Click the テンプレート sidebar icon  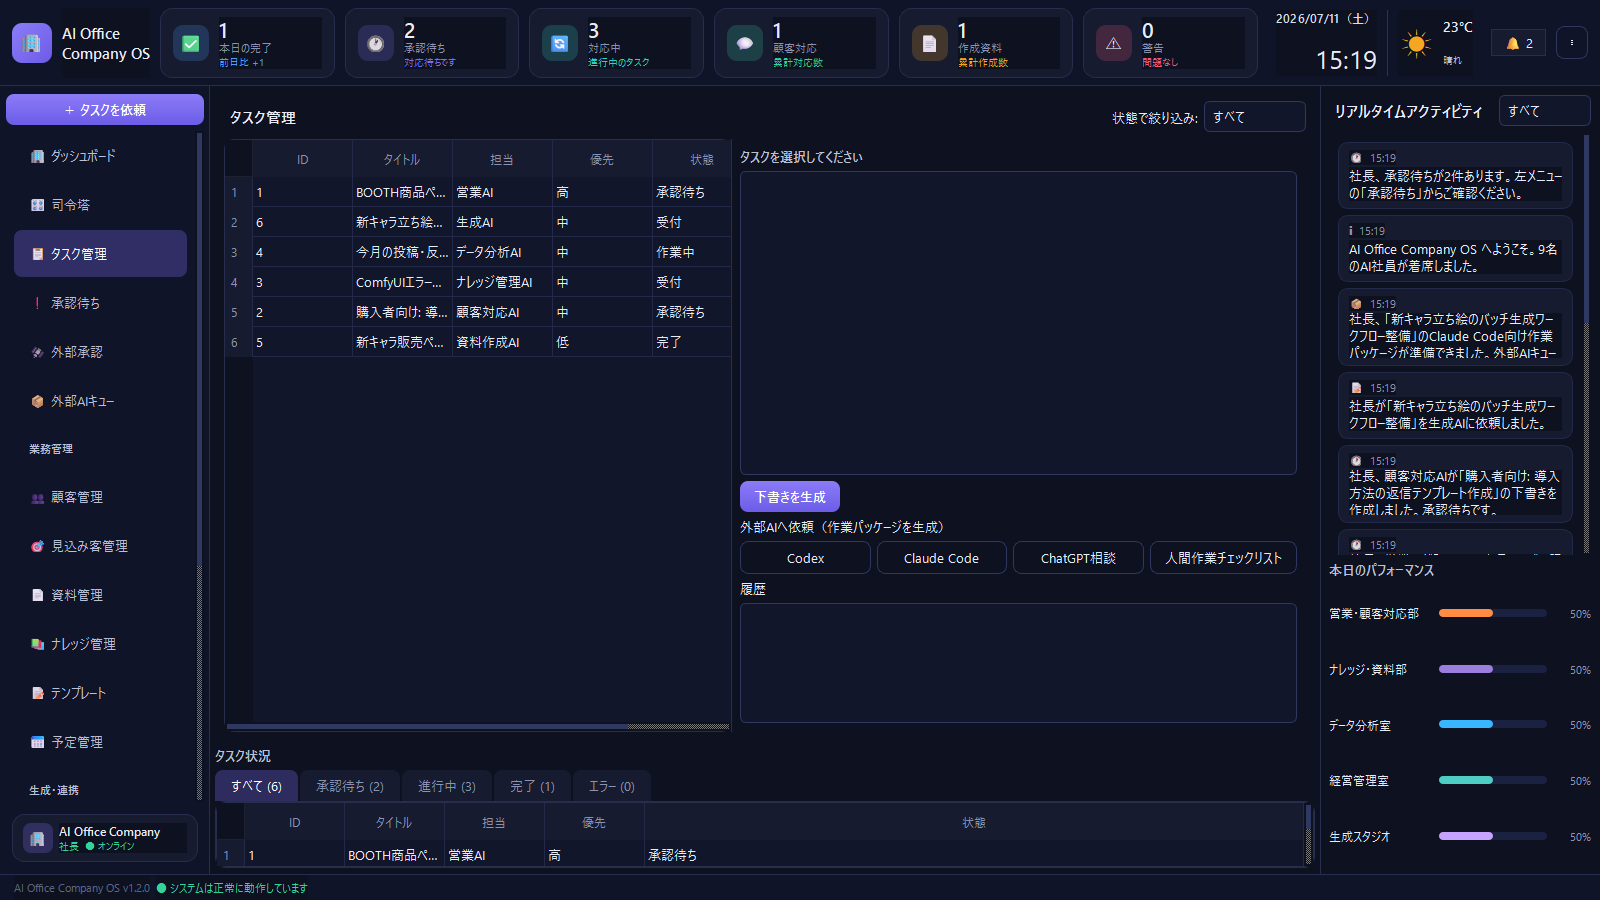pyautogui.click(x=37, y=693)
